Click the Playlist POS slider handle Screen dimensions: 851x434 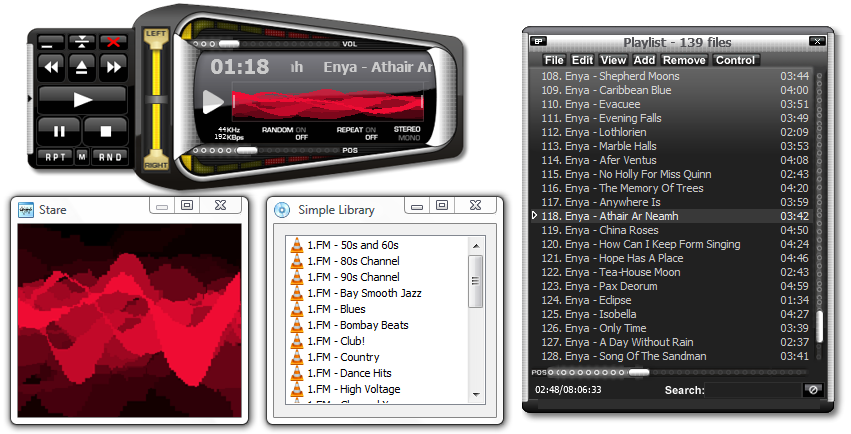point(639,372)
